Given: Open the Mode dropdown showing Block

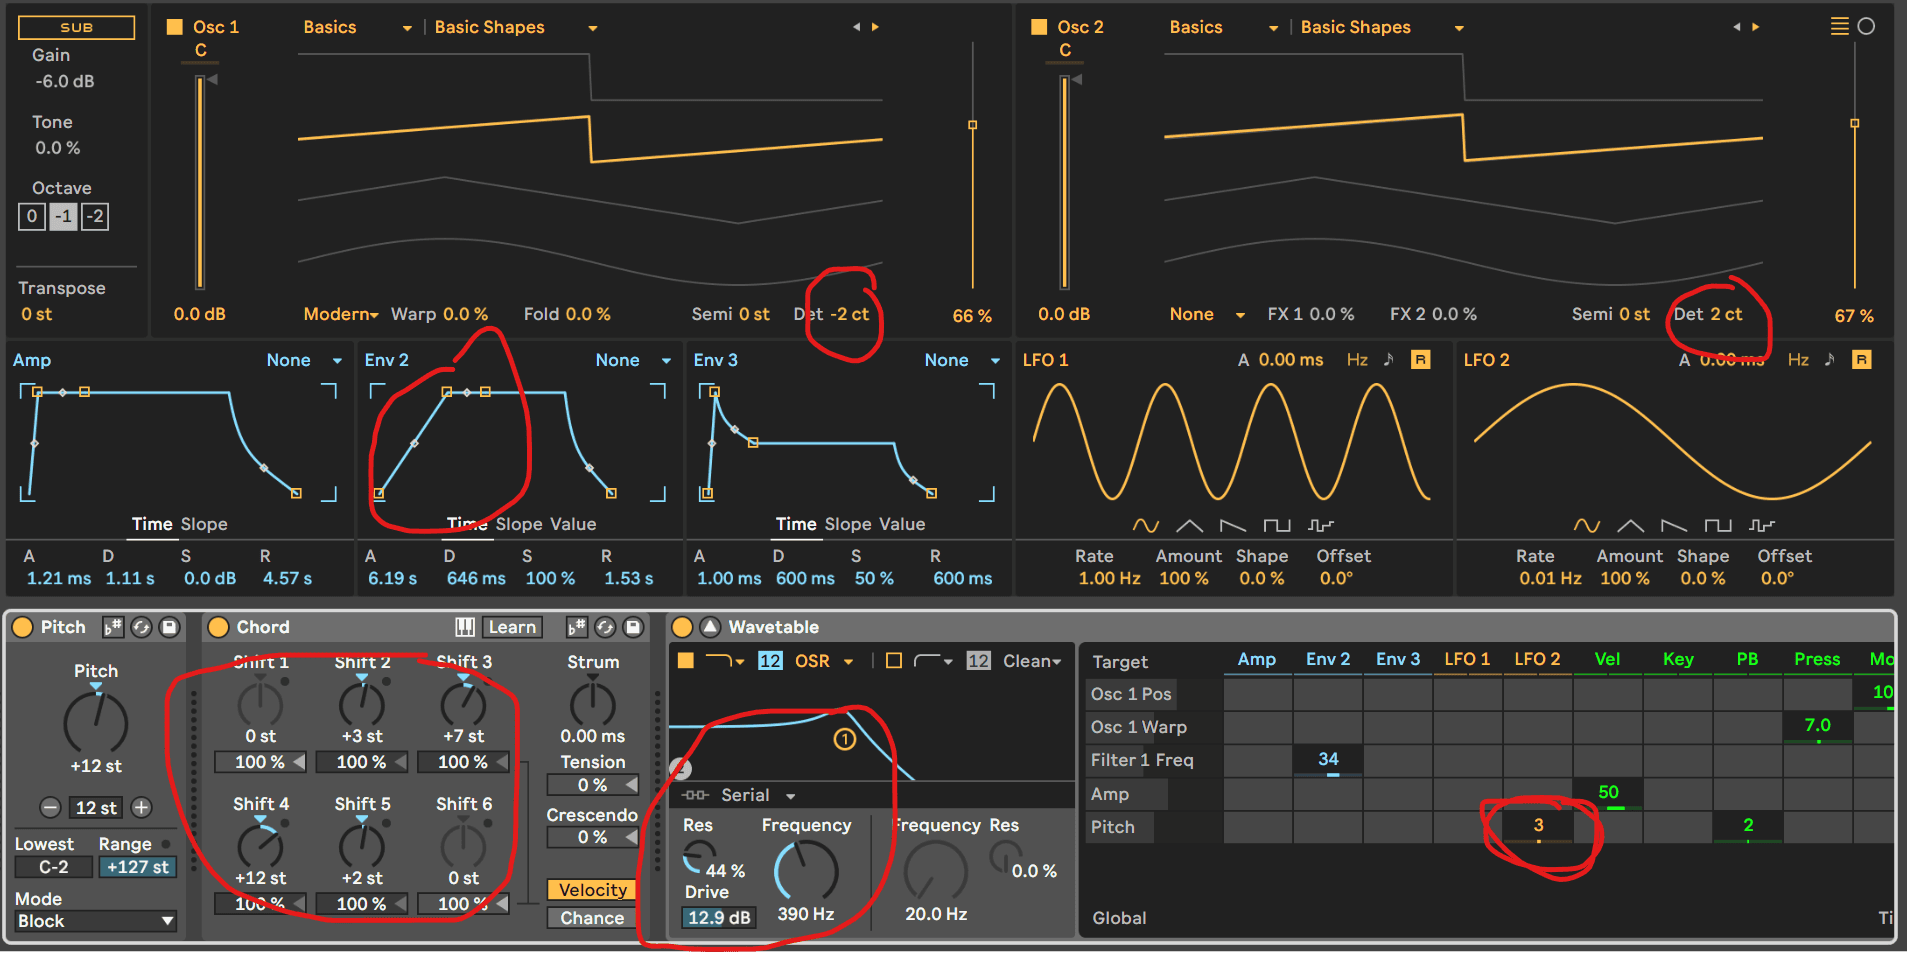Looking at the screenshot, I should point(93,921).
